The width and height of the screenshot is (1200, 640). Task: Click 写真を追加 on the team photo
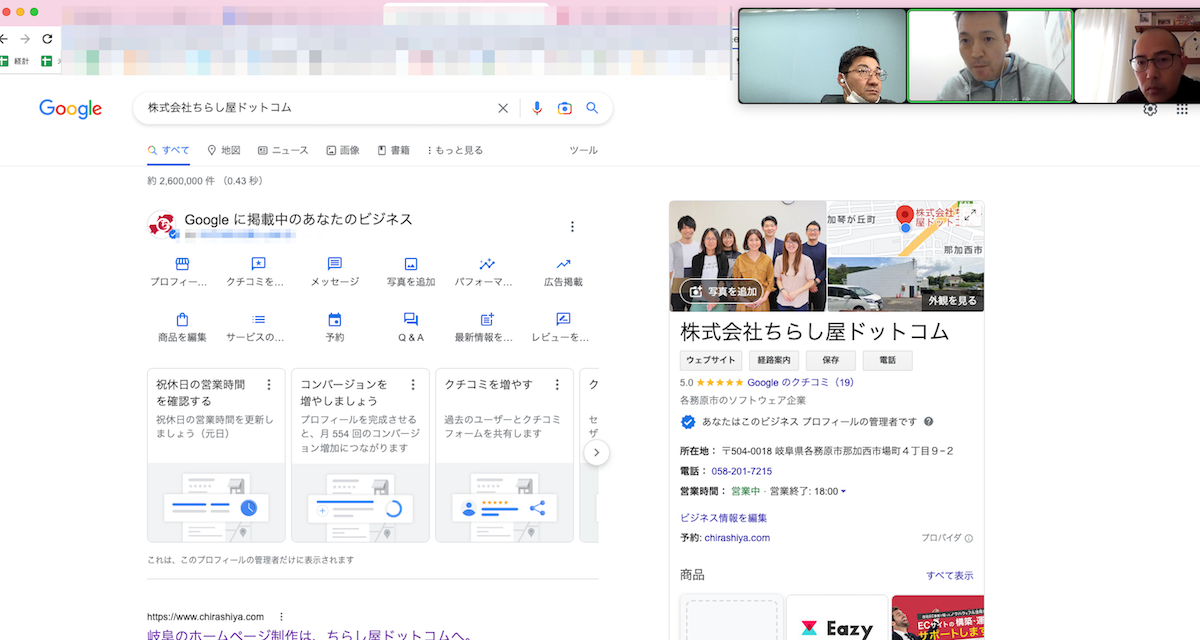720,291
